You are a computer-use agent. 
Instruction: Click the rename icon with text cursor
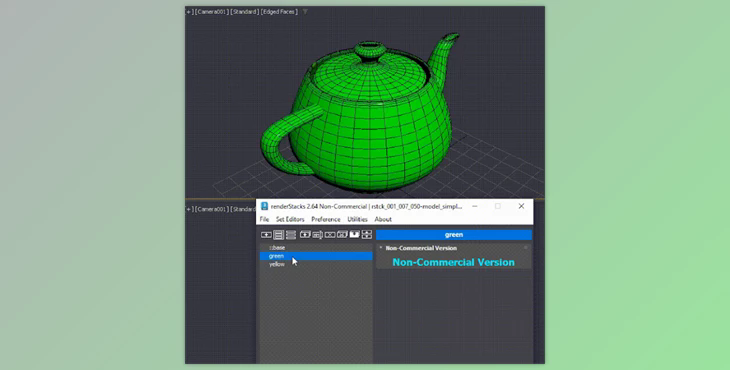pyautogui.click(x=318, y=235)
